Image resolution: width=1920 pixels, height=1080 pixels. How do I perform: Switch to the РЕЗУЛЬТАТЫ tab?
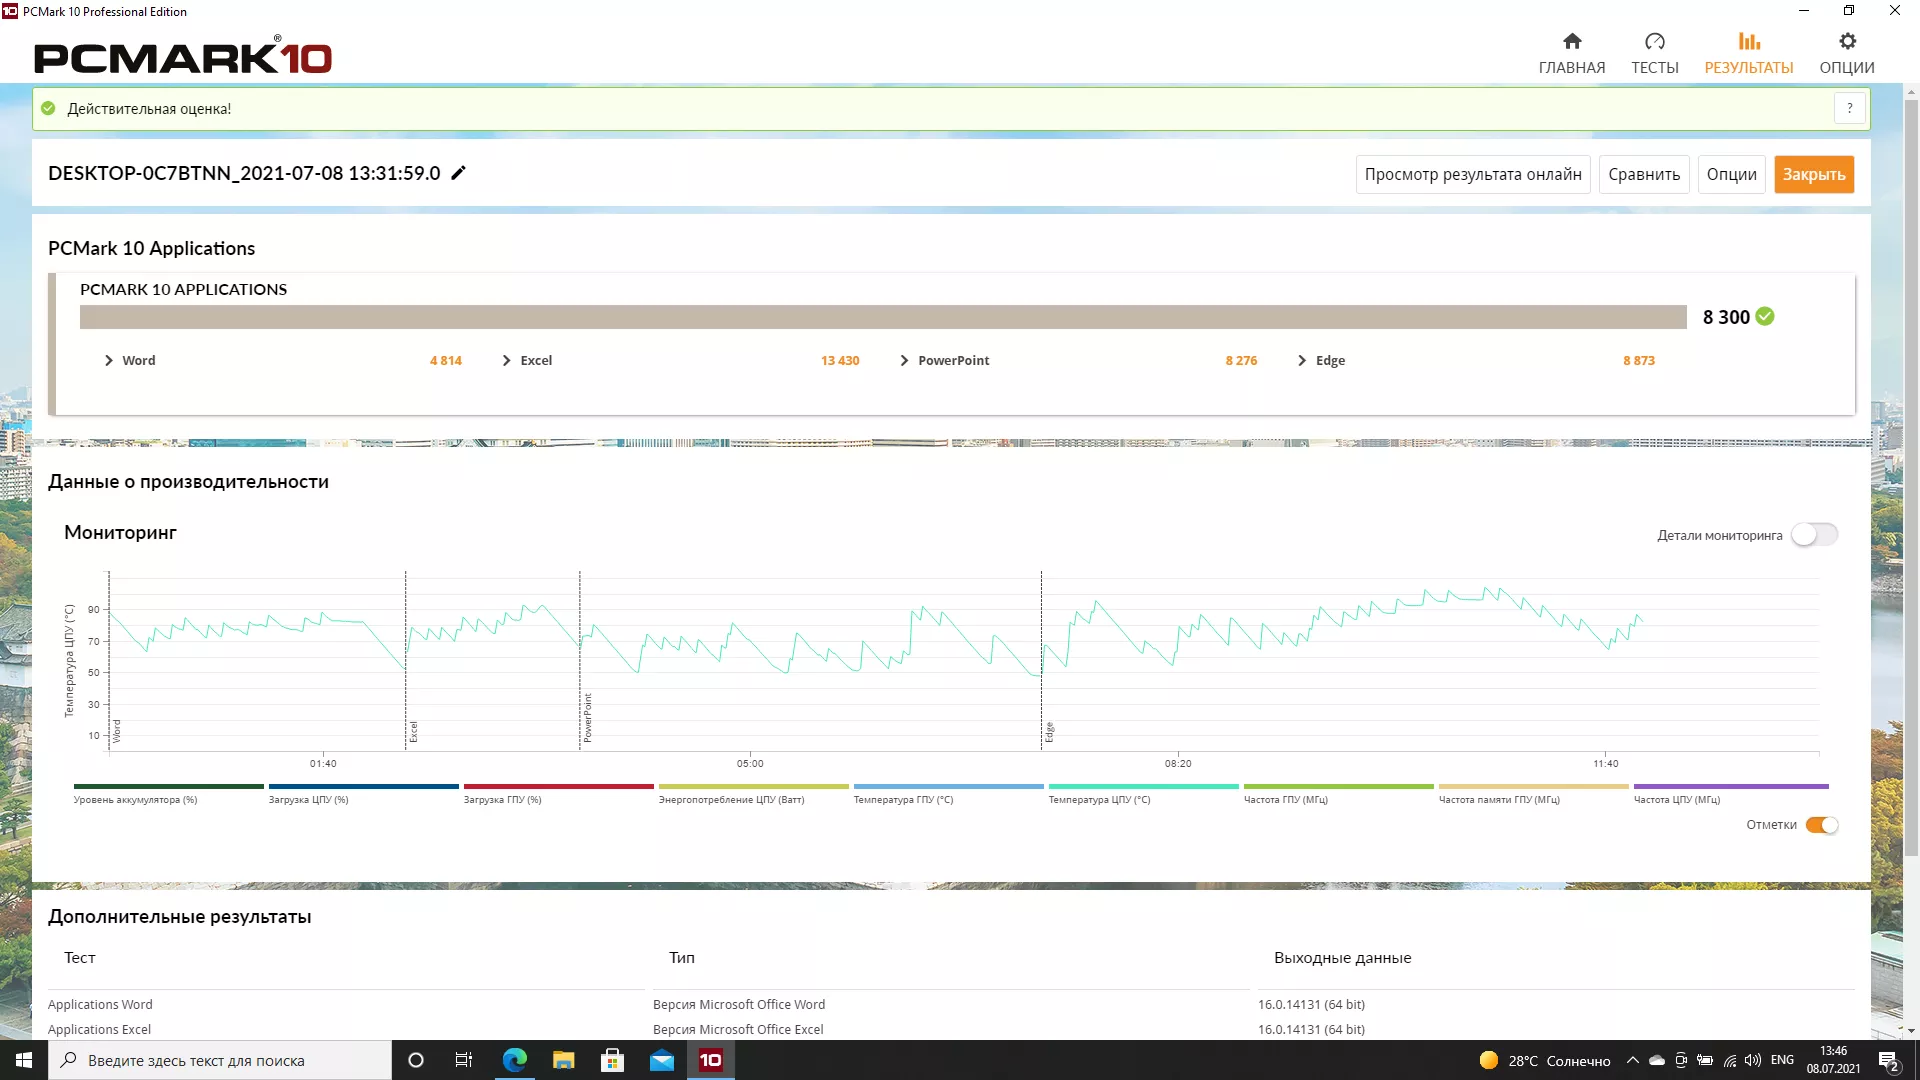point(1749,53)
